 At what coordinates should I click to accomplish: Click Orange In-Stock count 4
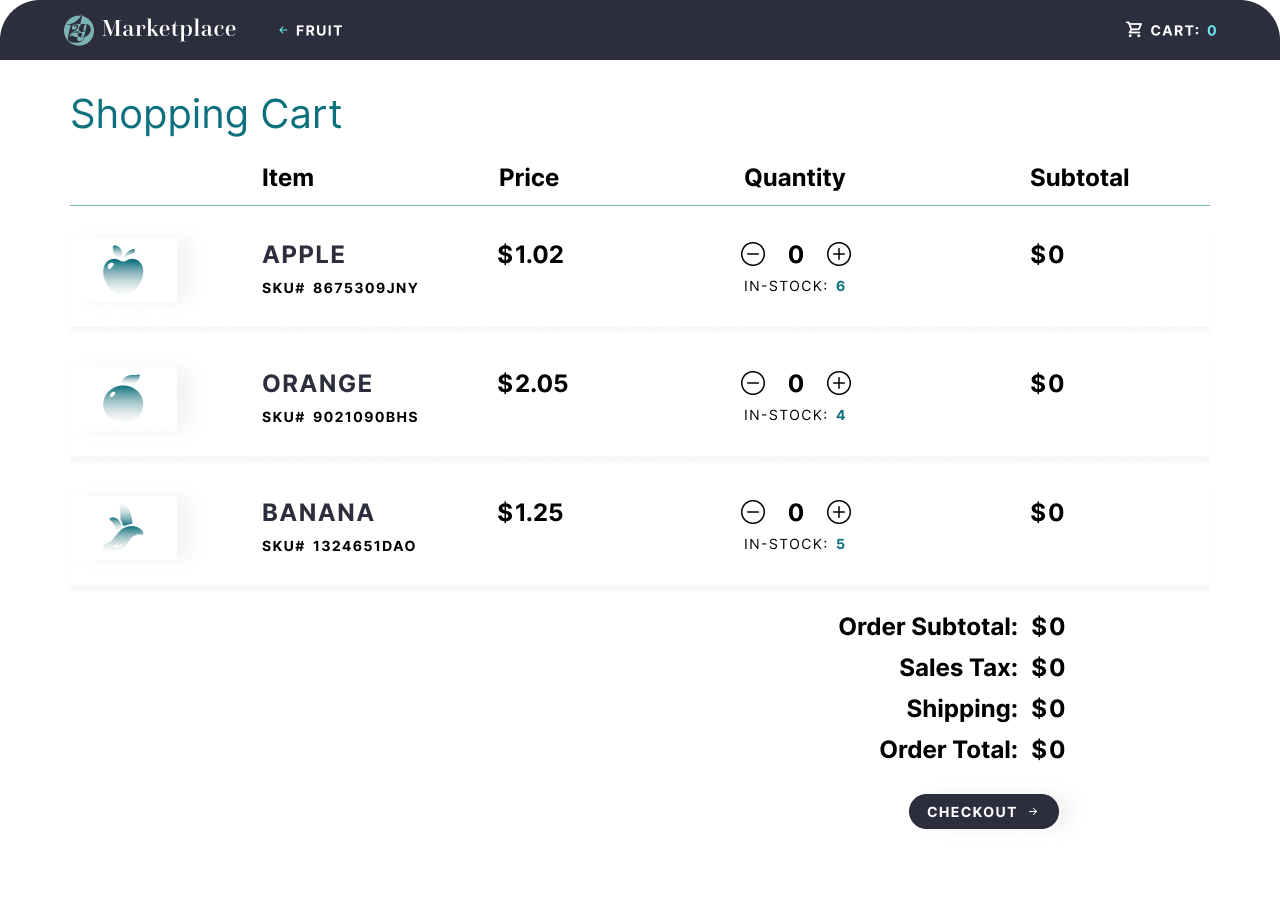click(x=841, y=415)
